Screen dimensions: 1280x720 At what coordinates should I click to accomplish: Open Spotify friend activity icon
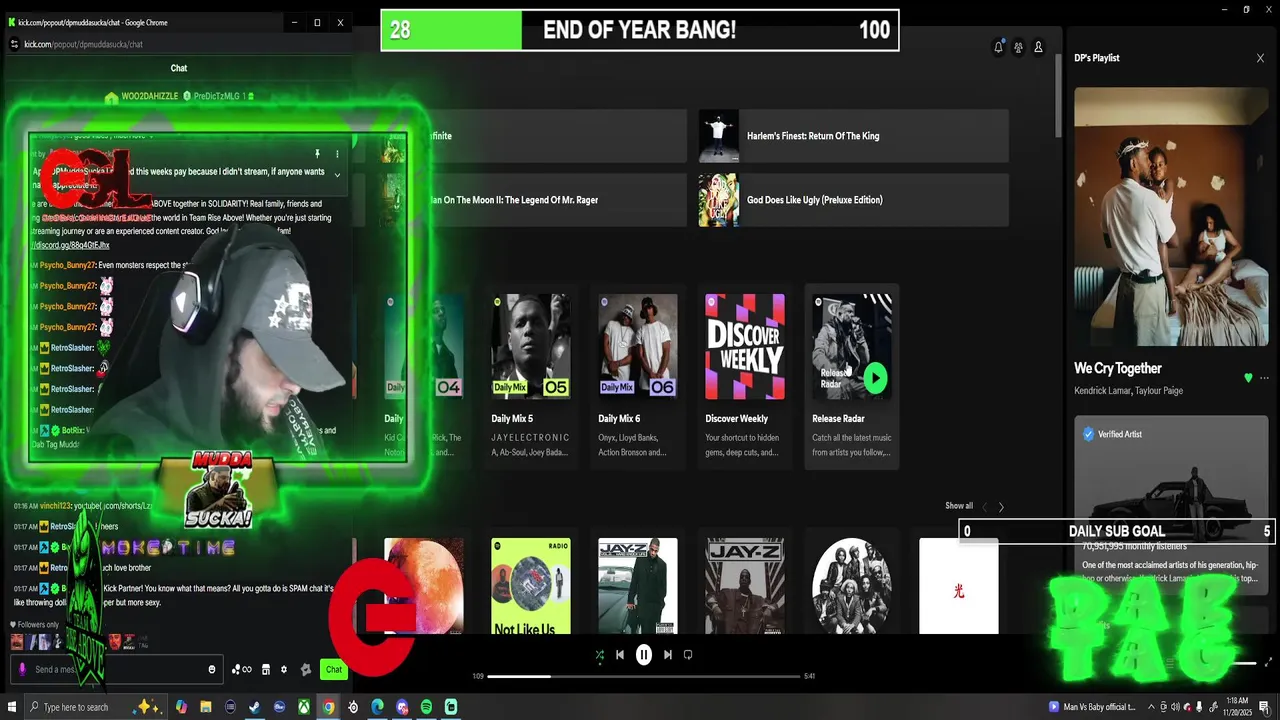[x=1018, y=47]
